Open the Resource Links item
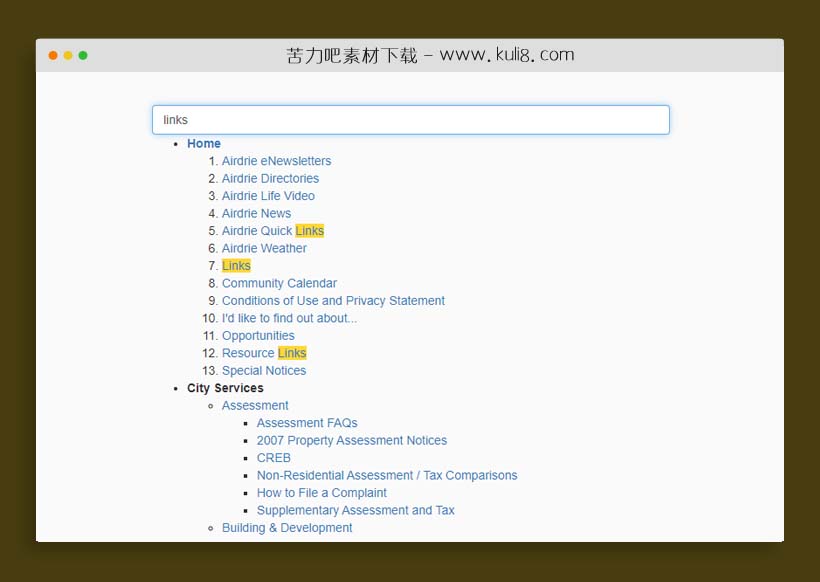The height and width of the screenshot is (582, 820). click(x=263, y=354)
